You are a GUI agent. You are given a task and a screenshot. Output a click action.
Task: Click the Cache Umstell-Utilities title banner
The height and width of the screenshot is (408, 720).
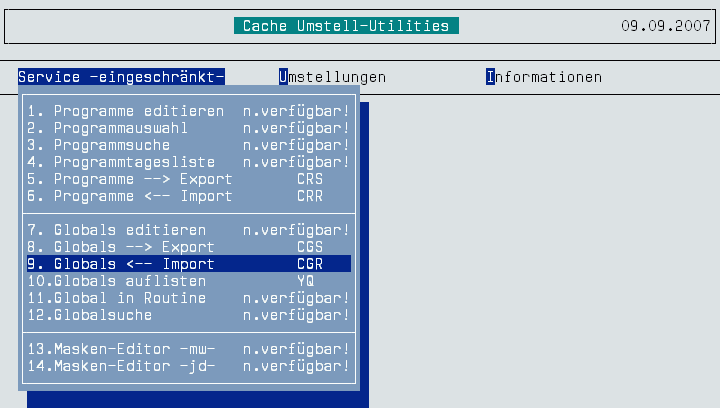point(346,26)
